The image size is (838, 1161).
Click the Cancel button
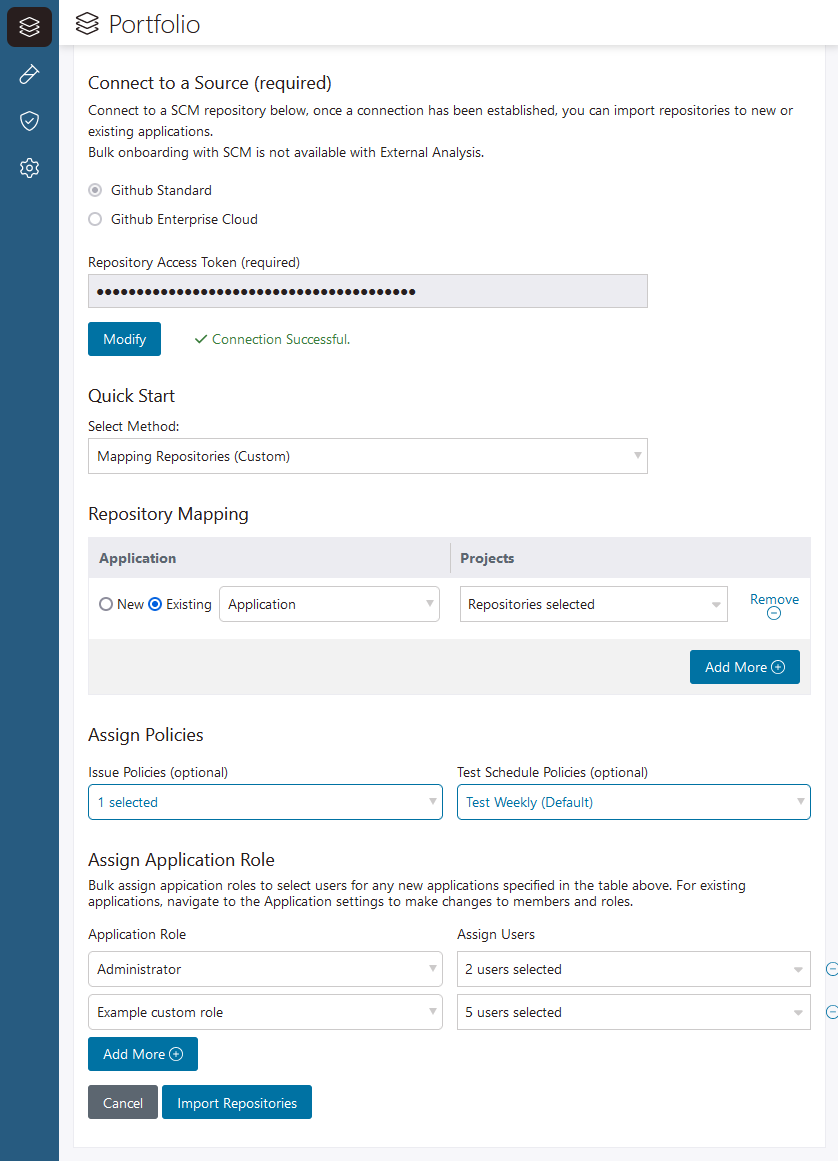coord(123,1103)
